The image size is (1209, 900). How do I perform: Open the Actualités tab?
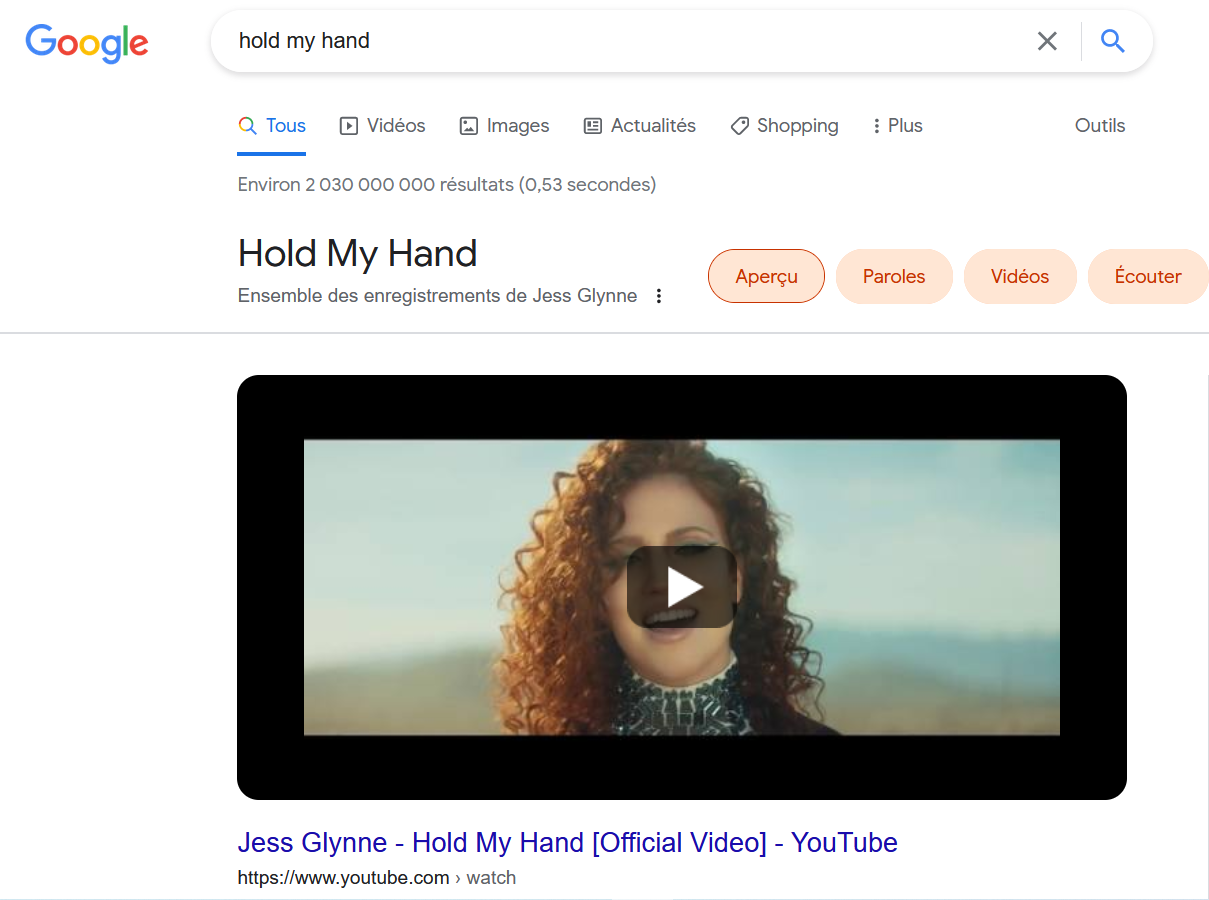[x=640, y=126]
